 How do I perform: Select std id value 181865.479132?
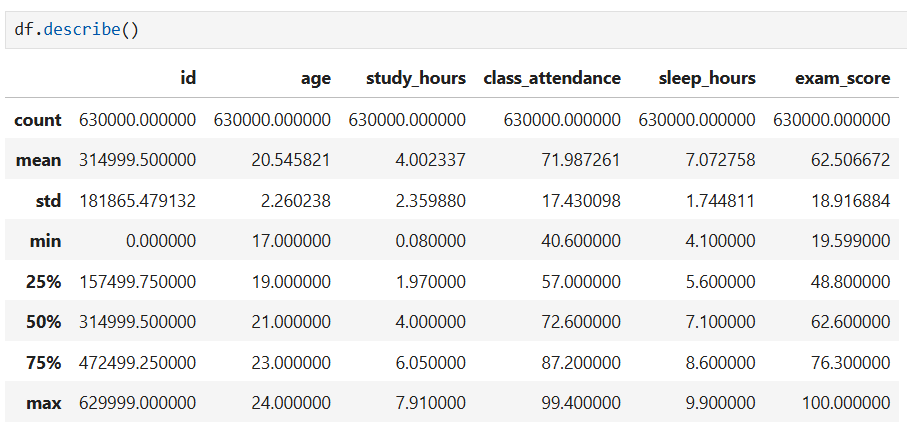click(138, 201)
